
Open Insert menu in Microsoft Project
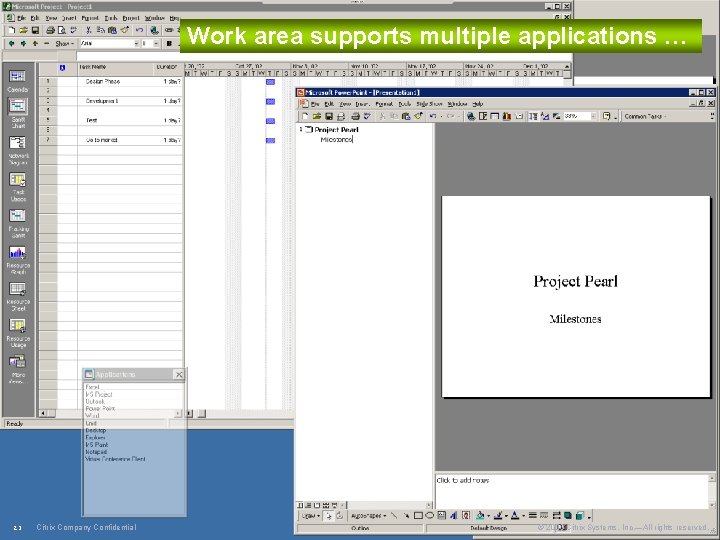point(69,18)
